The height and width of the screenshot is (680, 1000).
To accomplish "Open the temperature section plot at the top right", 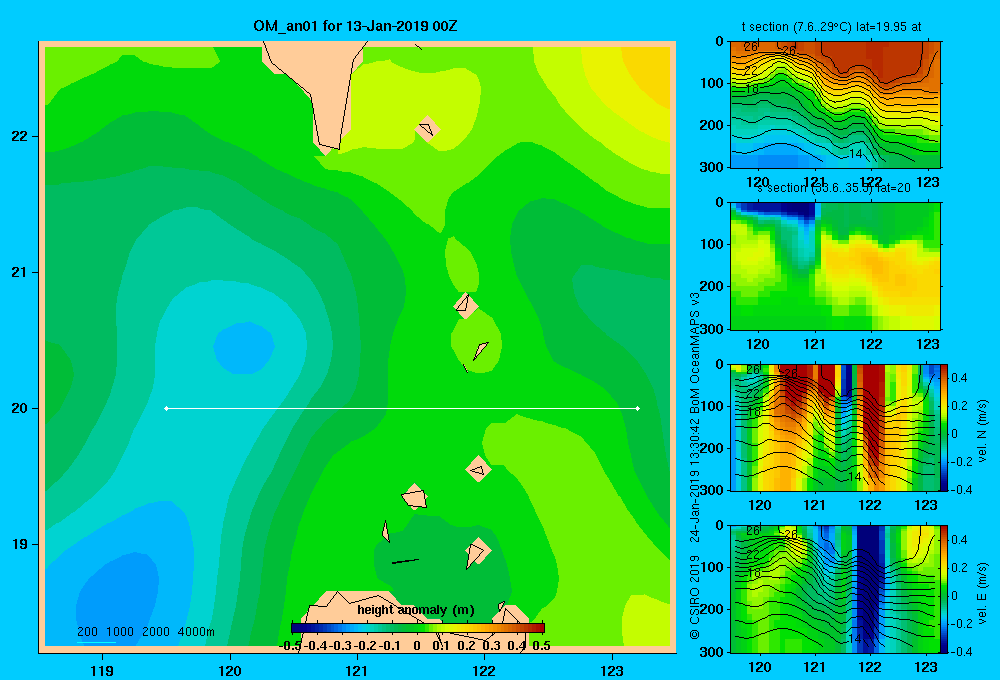I will coord(835,105).
